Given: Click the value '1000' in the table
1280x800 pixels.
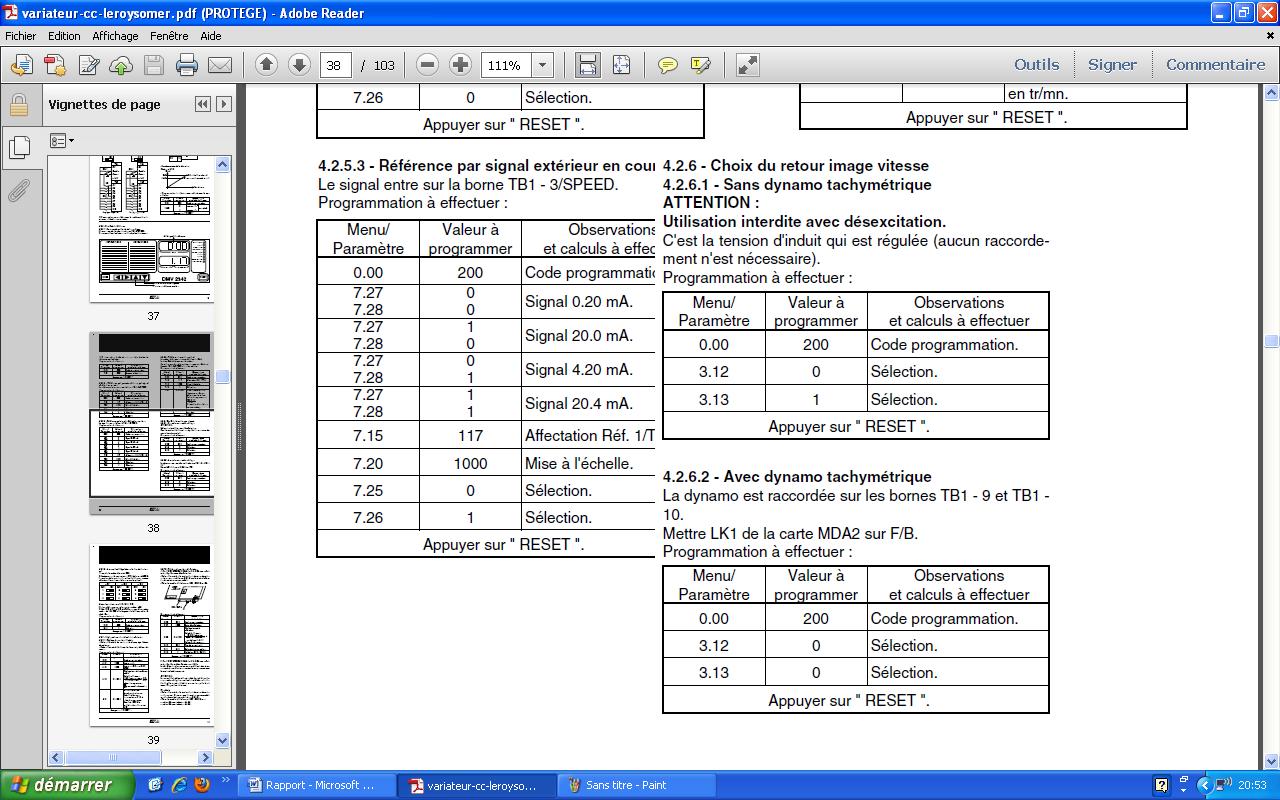Looking at the screenshot, I should point(470,463).
